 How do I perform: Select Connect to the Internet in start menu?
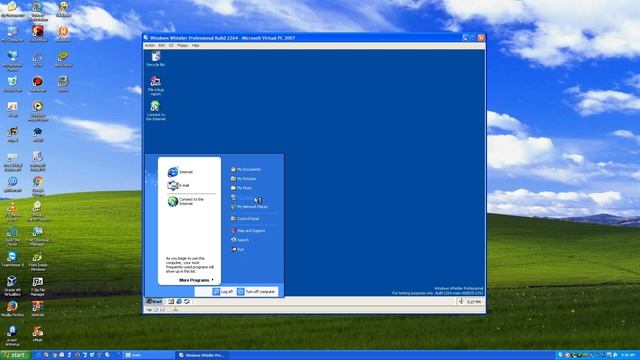186,201
